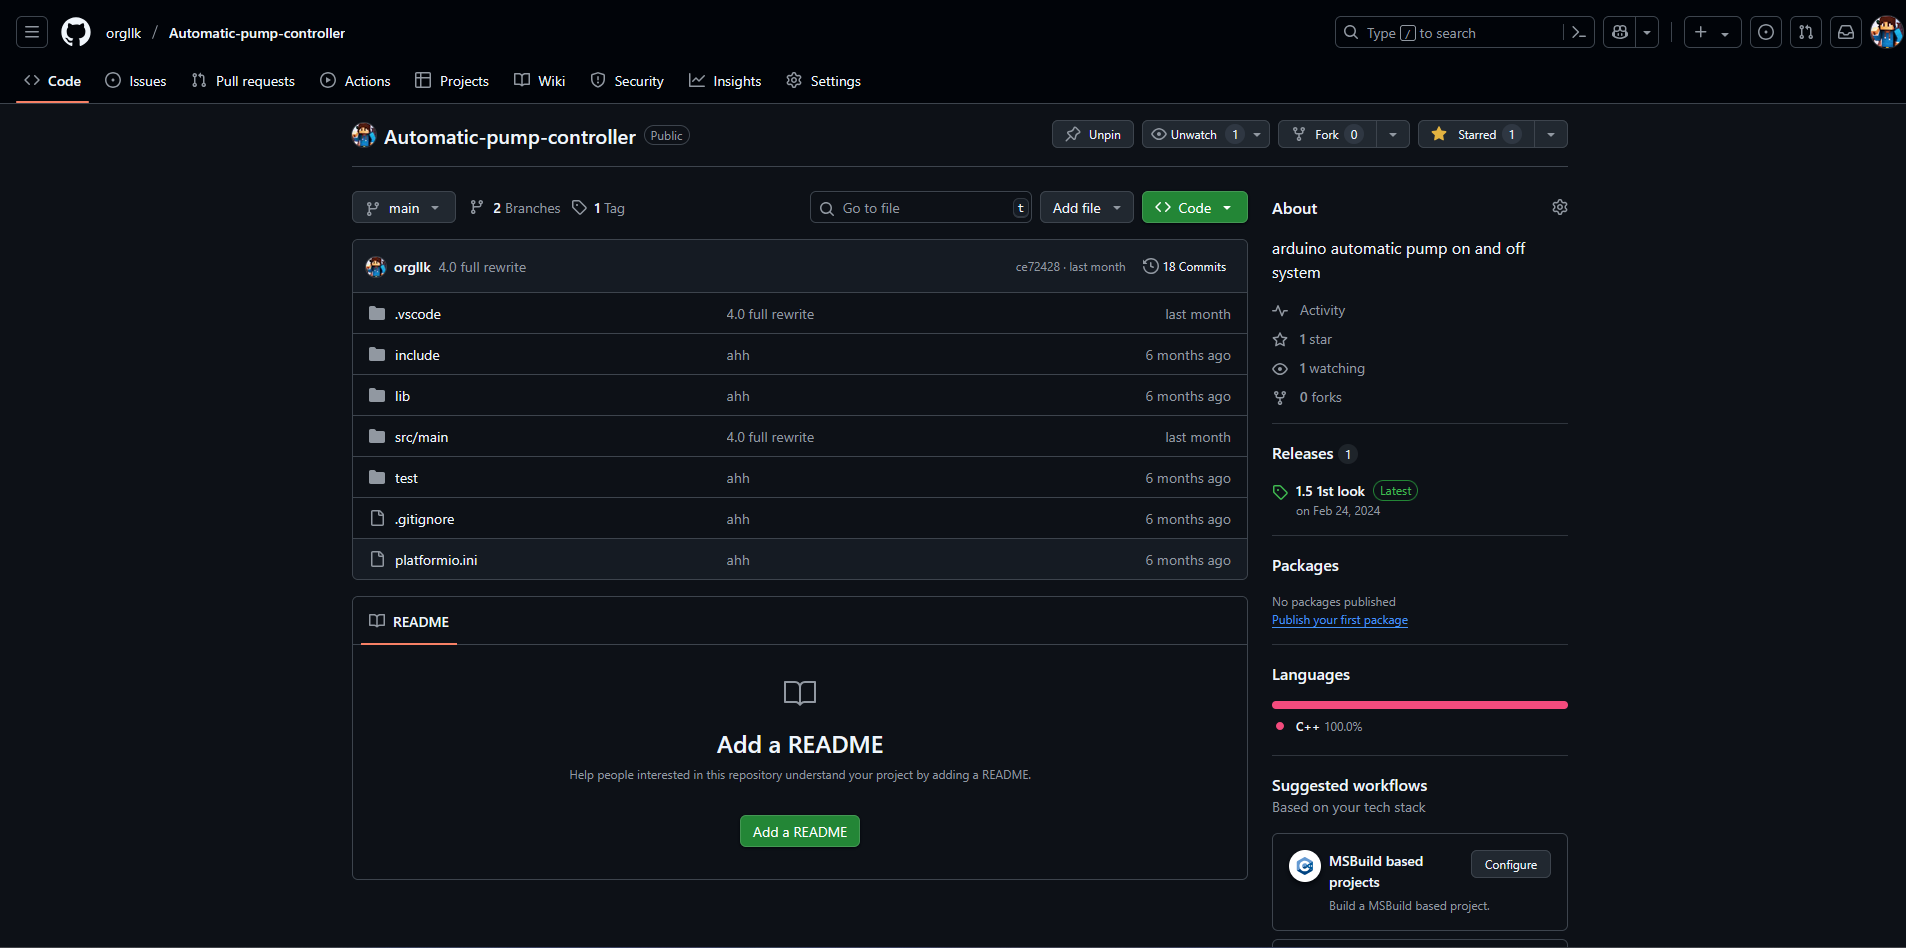
Task: Click the C++ 100.0% language entry
Action: click(1319, 727)
